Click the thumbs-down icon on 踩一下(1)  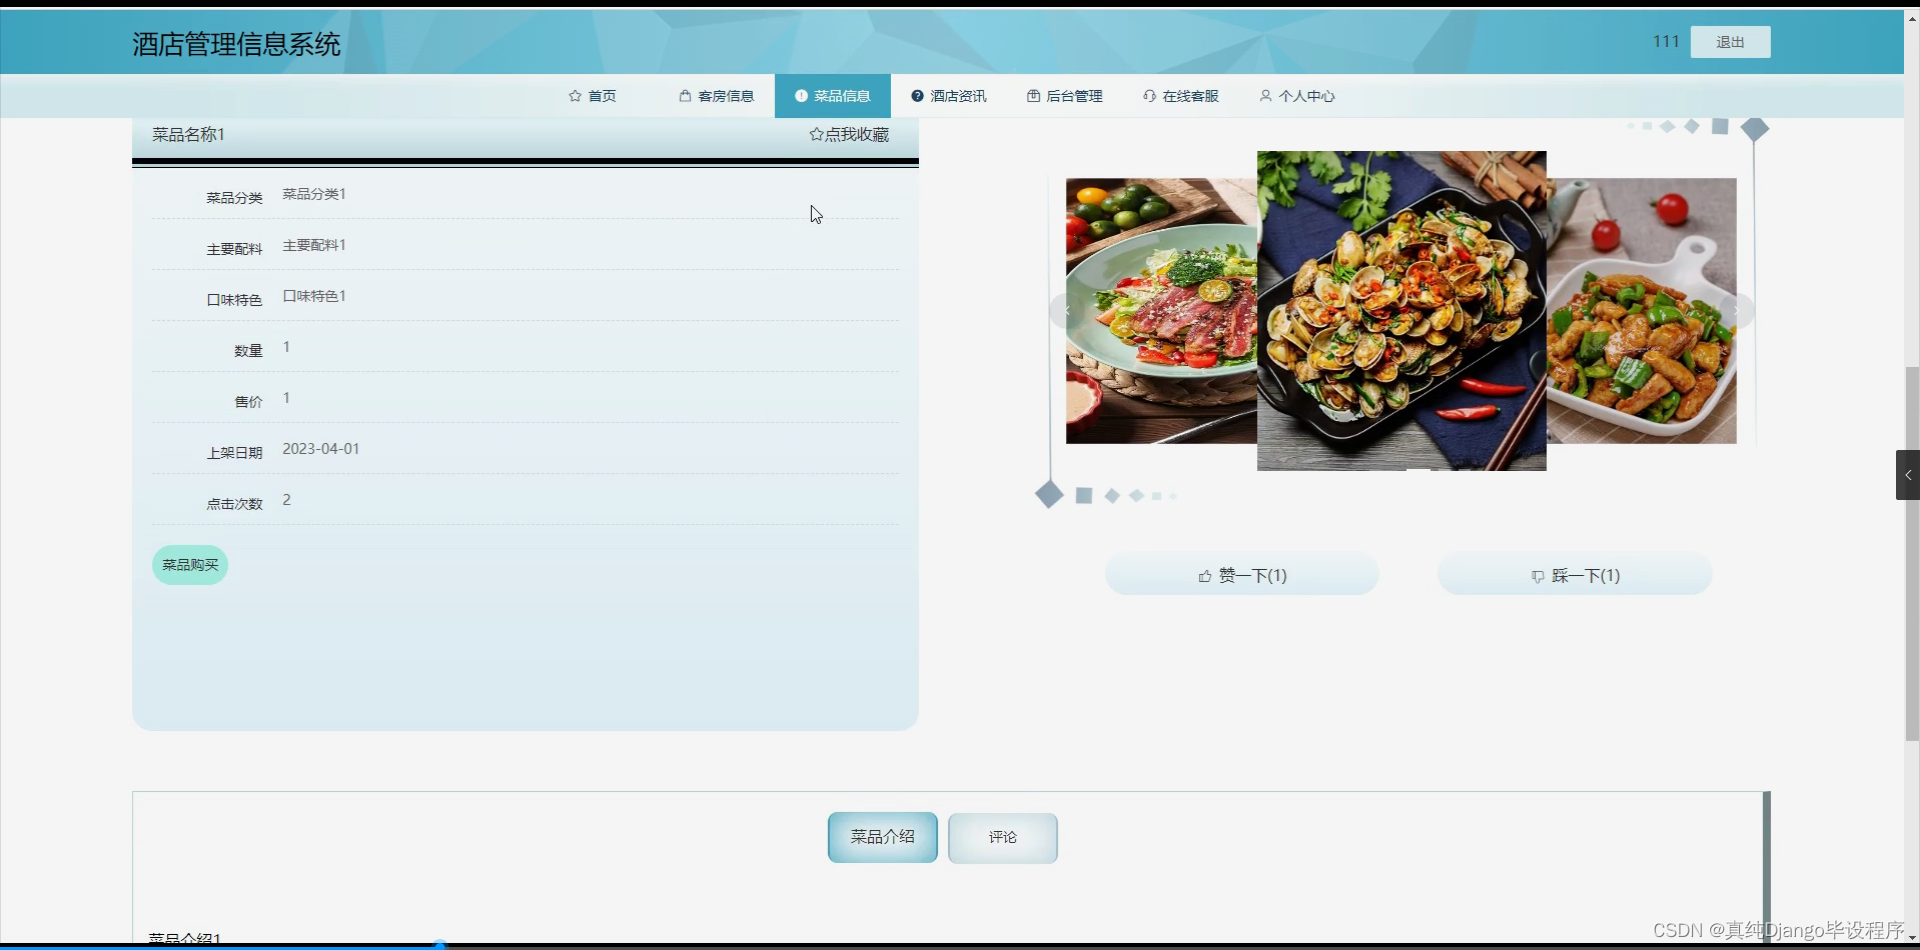1538,577
